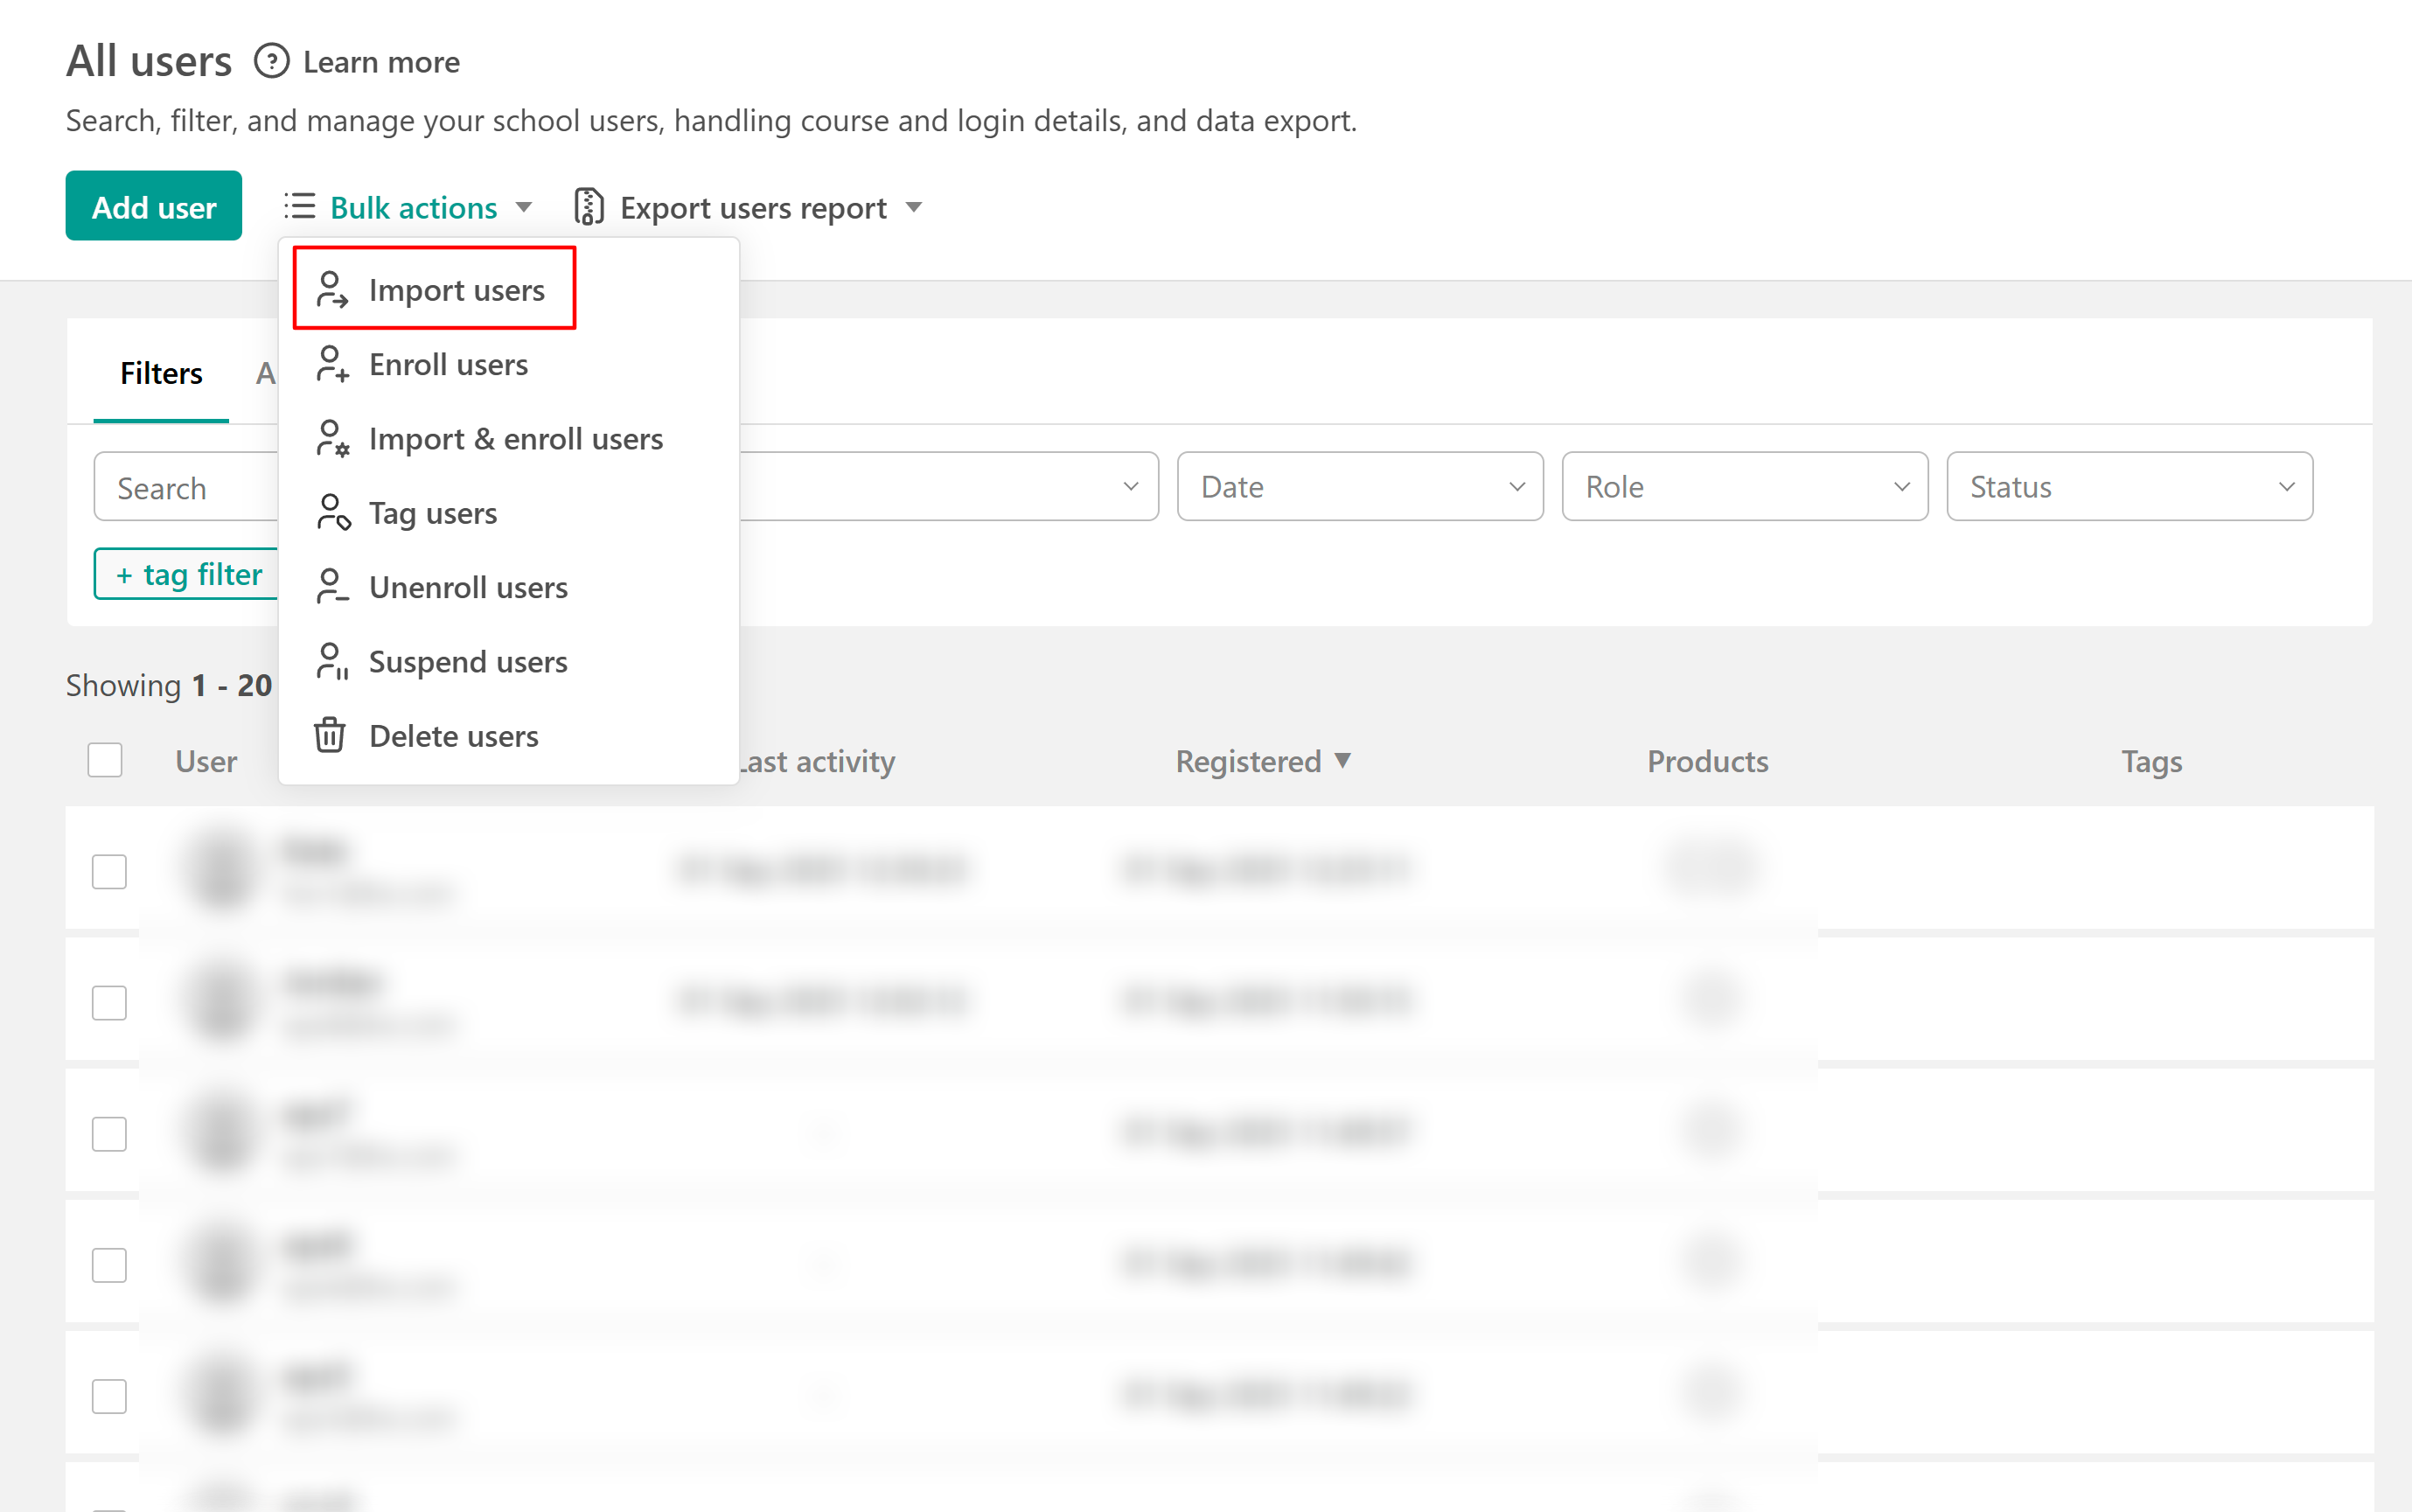Viewport: 2412px width, 1512px height.
Task: Open the Date filter dropdown
Action: click(1359, 487)
